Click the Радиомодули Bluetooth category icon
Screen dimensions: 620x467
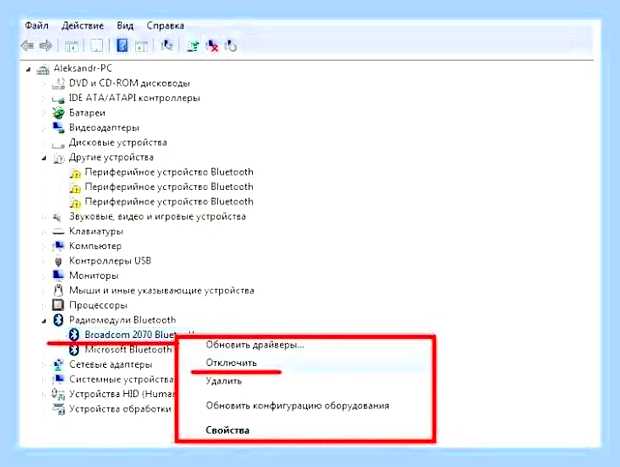(x=59, y=320)
